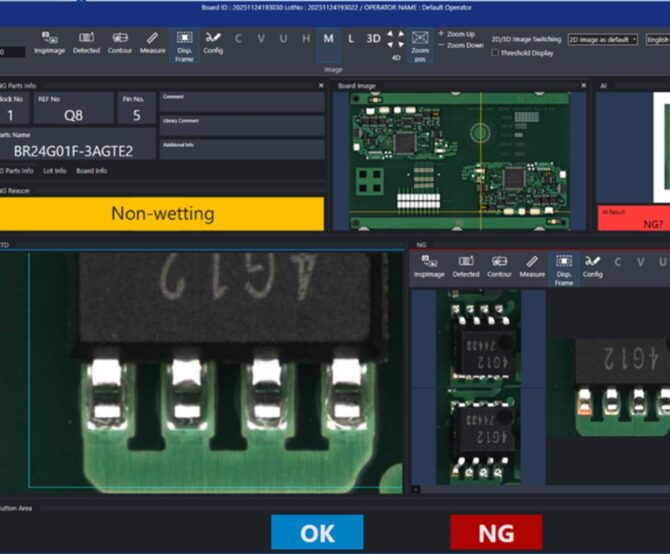Activate Contour in the NG panel toolbar
Screen dimensions: 670x554
coord(499,267)
